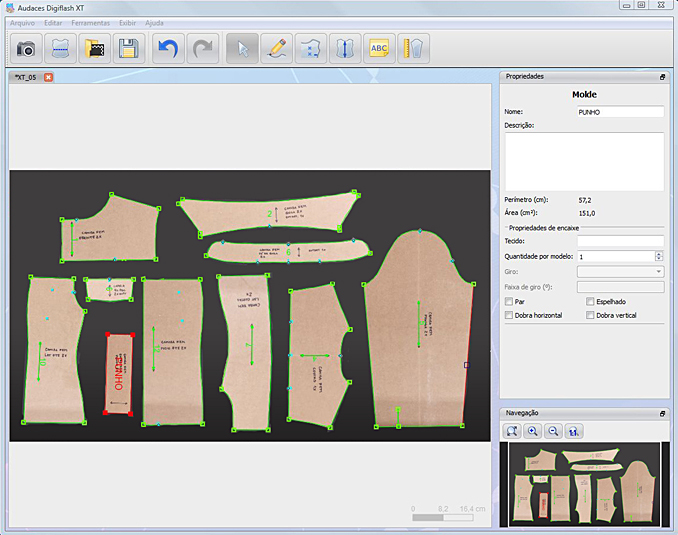
Task: Zoom out using navigation magnifier
Action: [553, 431]
